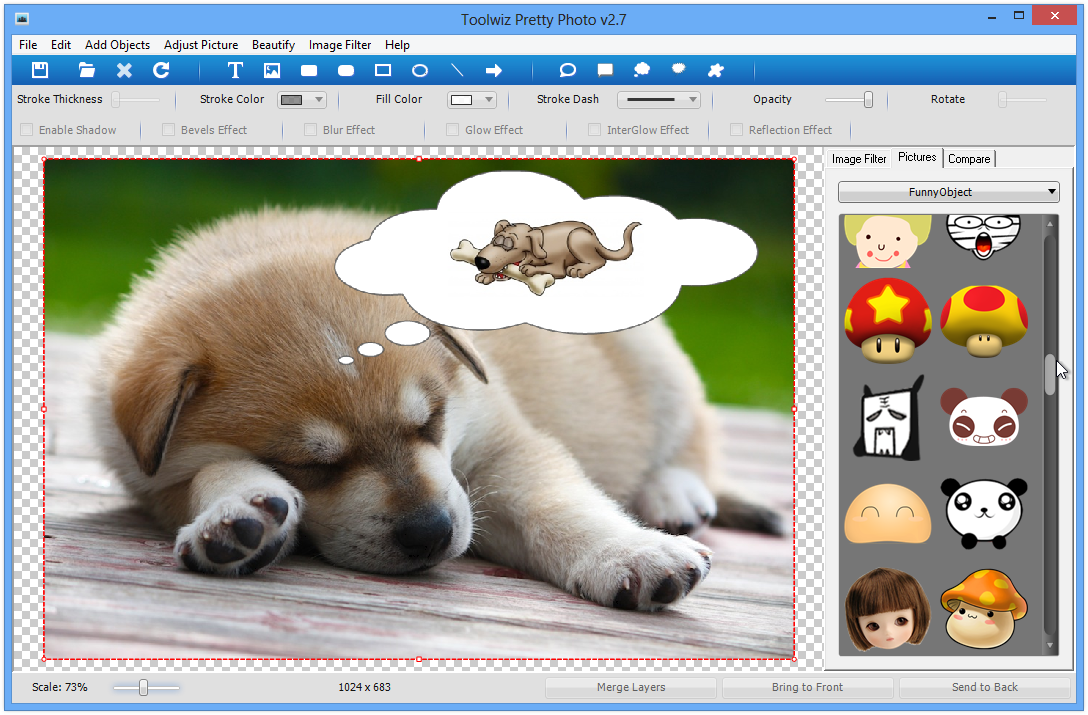
Task: Pick the red star mushroom sticker
Action: pos(887,320)
